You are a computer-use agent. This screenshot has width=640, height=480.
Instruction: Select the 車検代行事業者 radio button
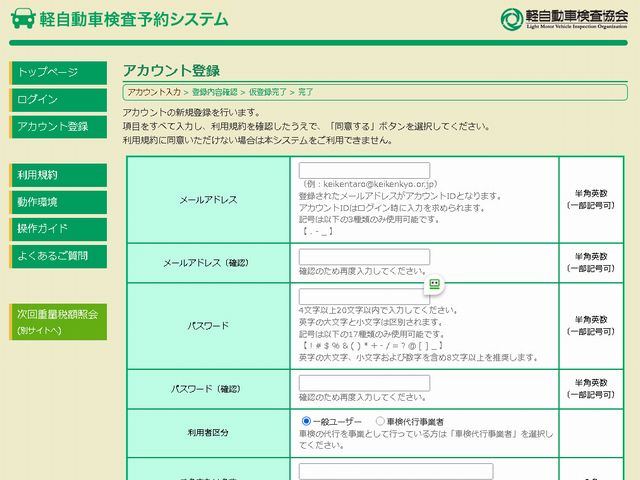(380, 422)
